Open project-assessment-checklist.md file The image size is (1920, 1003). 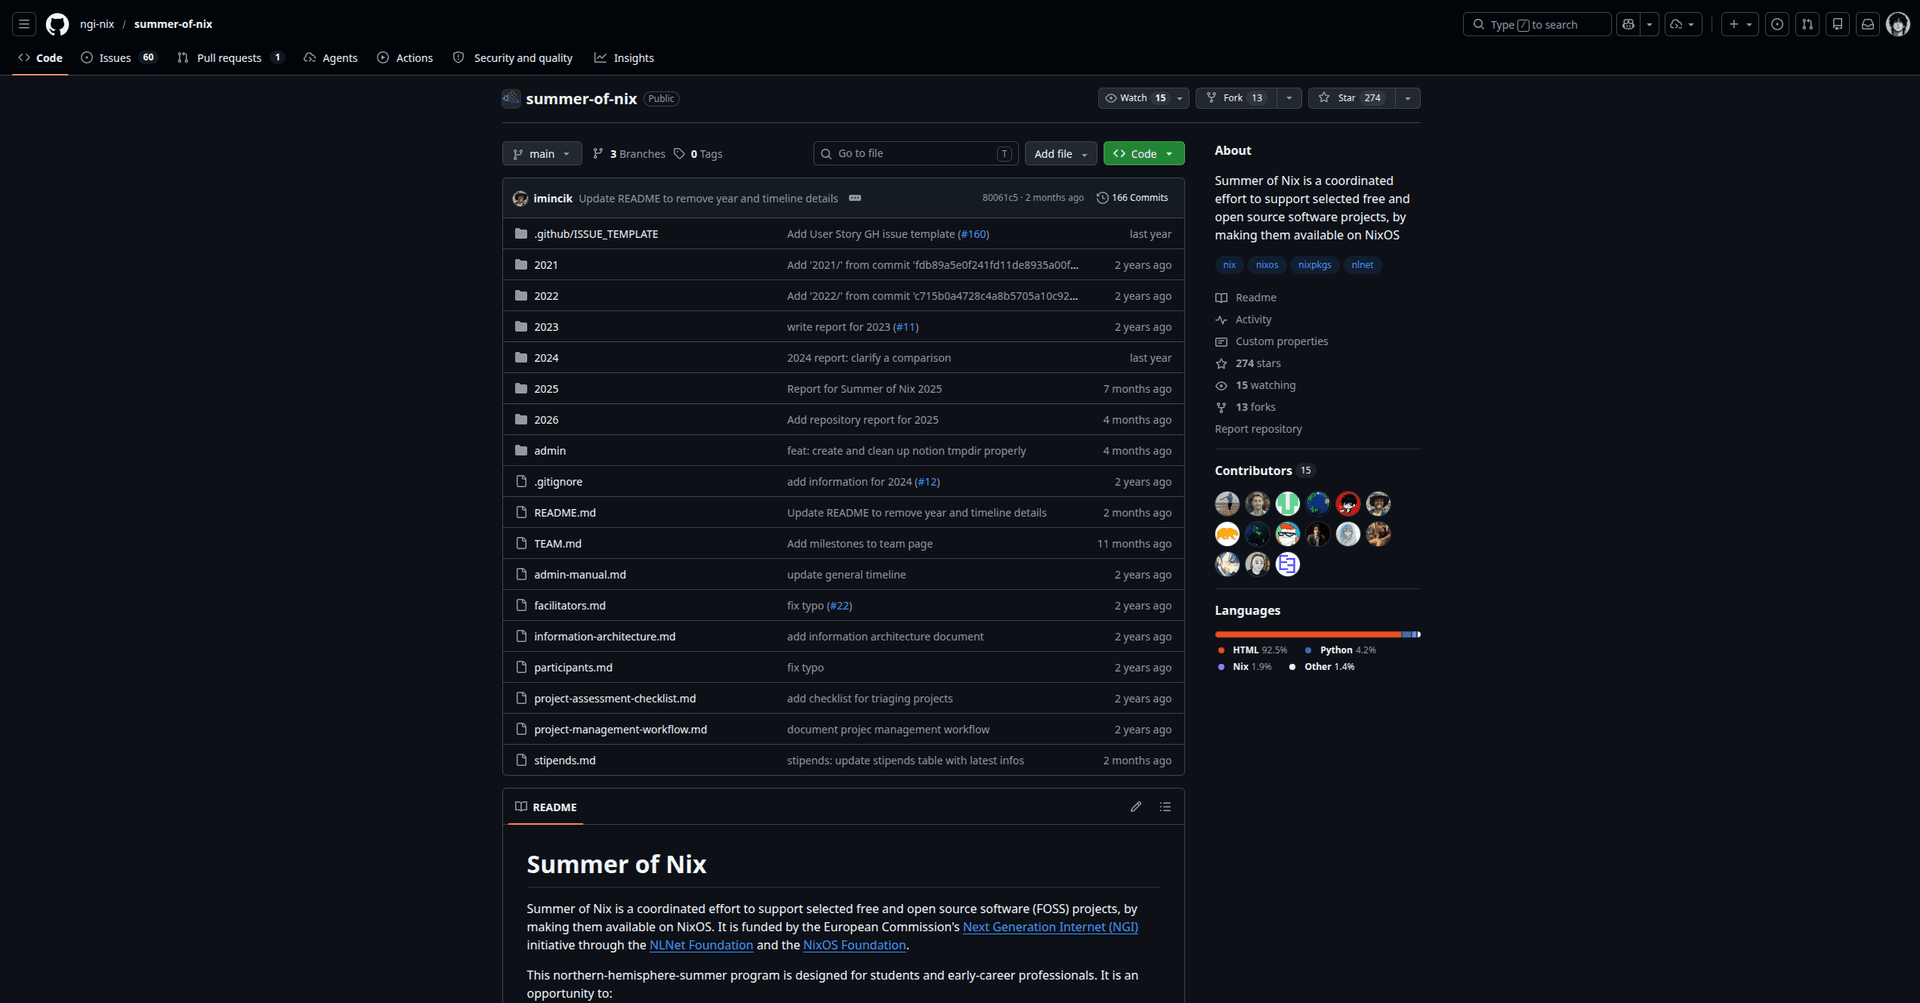(615, 699)
